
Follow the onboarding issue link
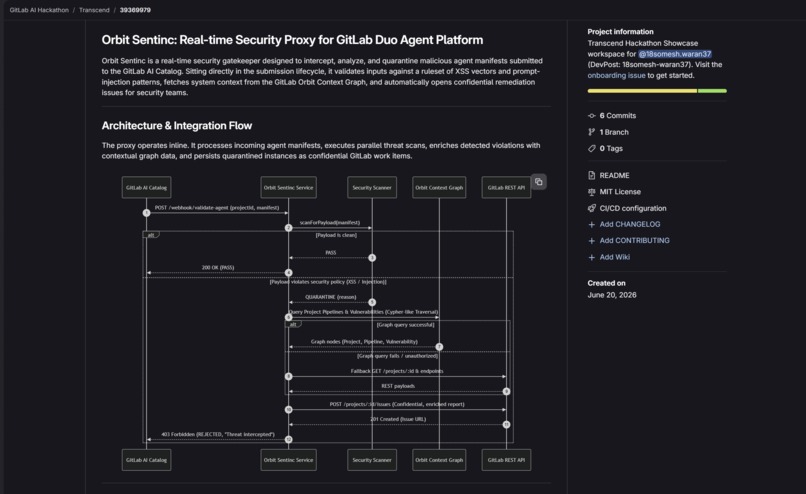click(616, 76)
